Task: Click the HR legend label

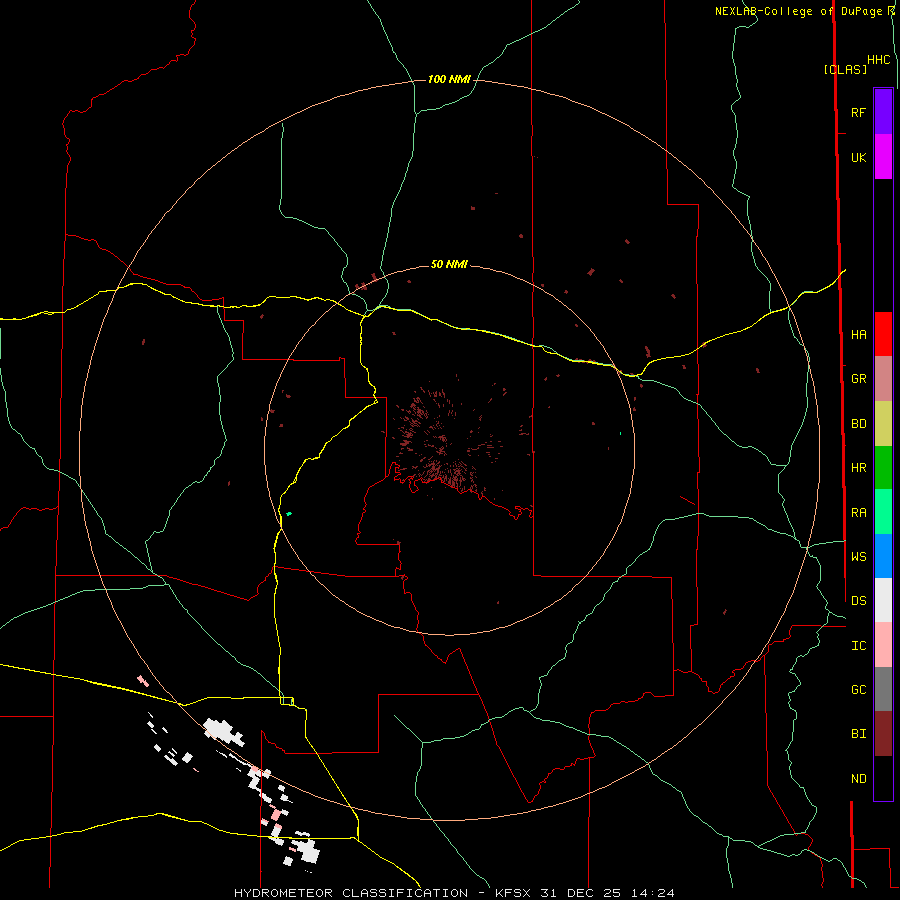Action: pyautogui.click(x=858, y=468)
